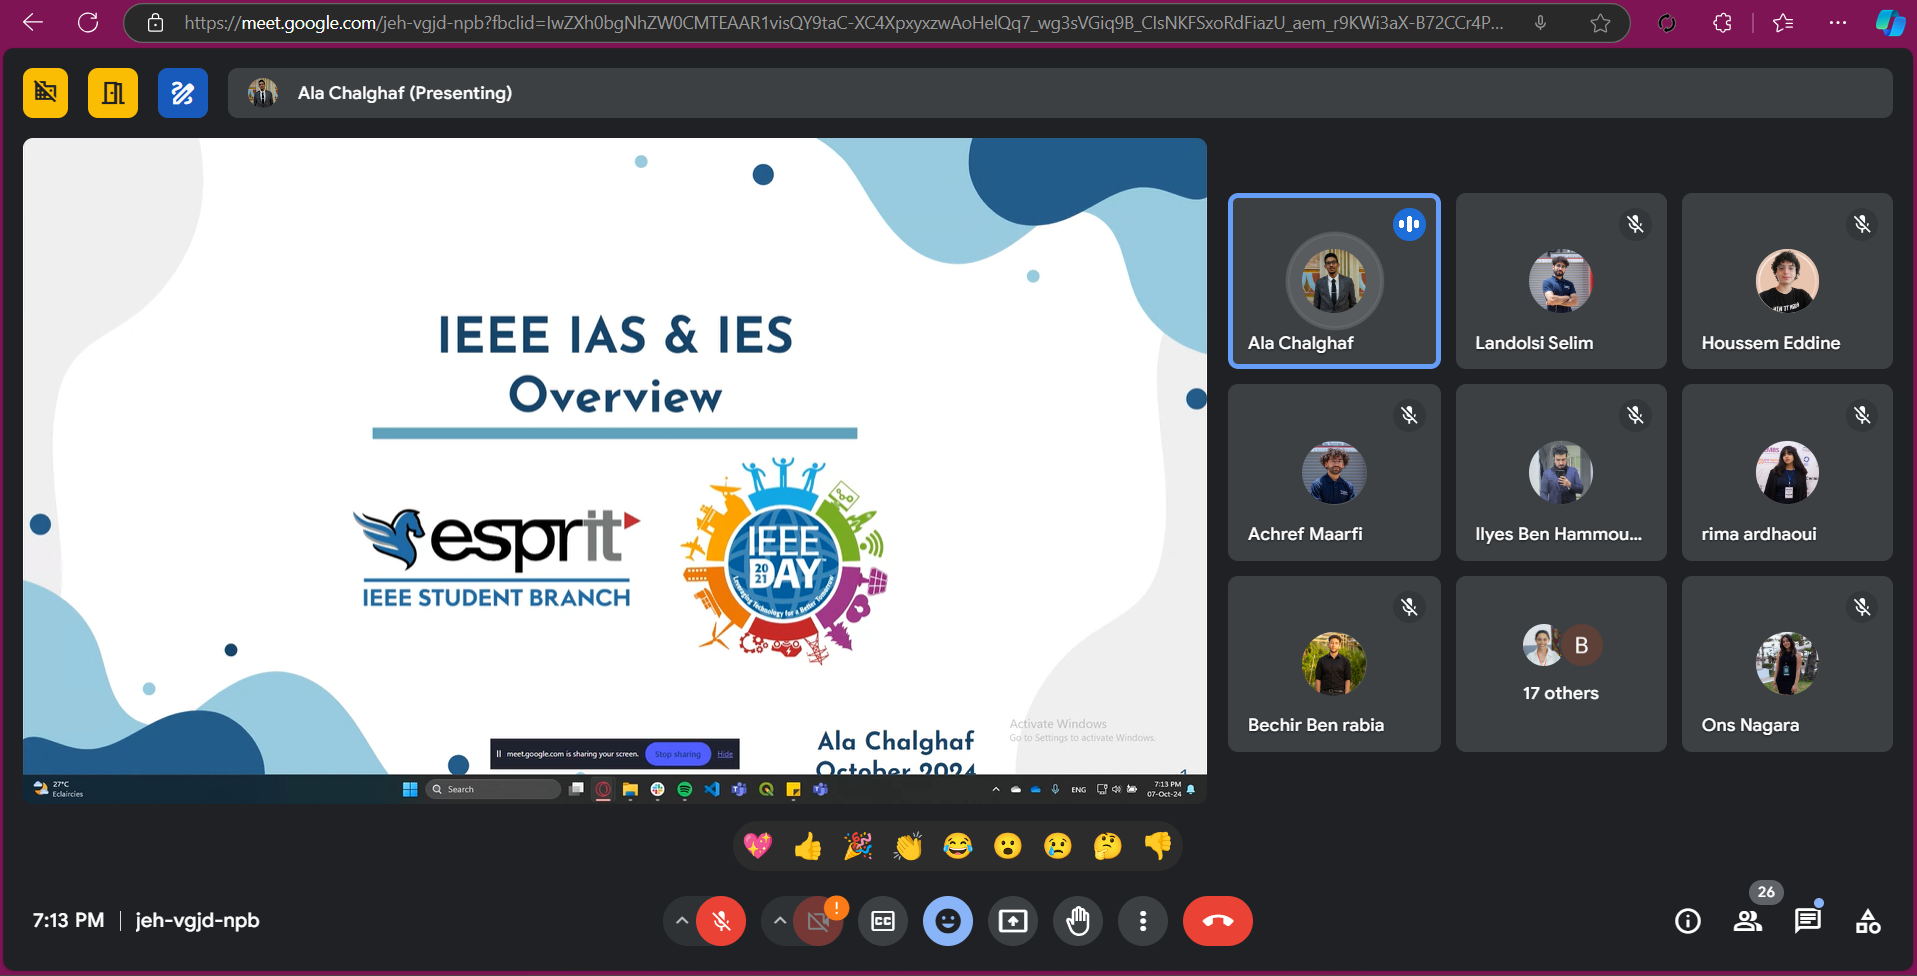Unmute the microphone button
The image size is (1917, 976).
click(x=721, y=921)
